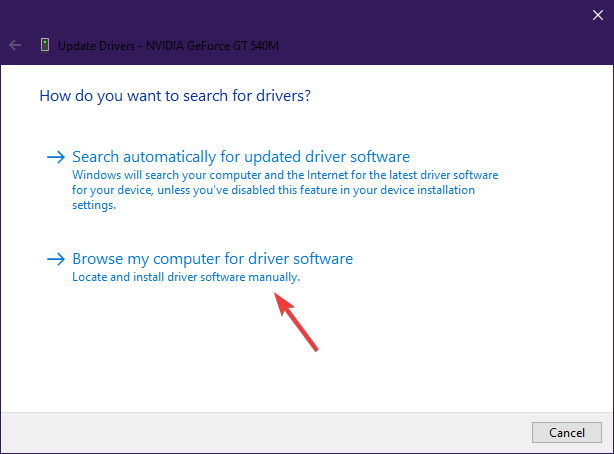The height and width of the screenshot is (454, 614).
Task: Click the back arrow in title bar
Action: pos(15,45)
